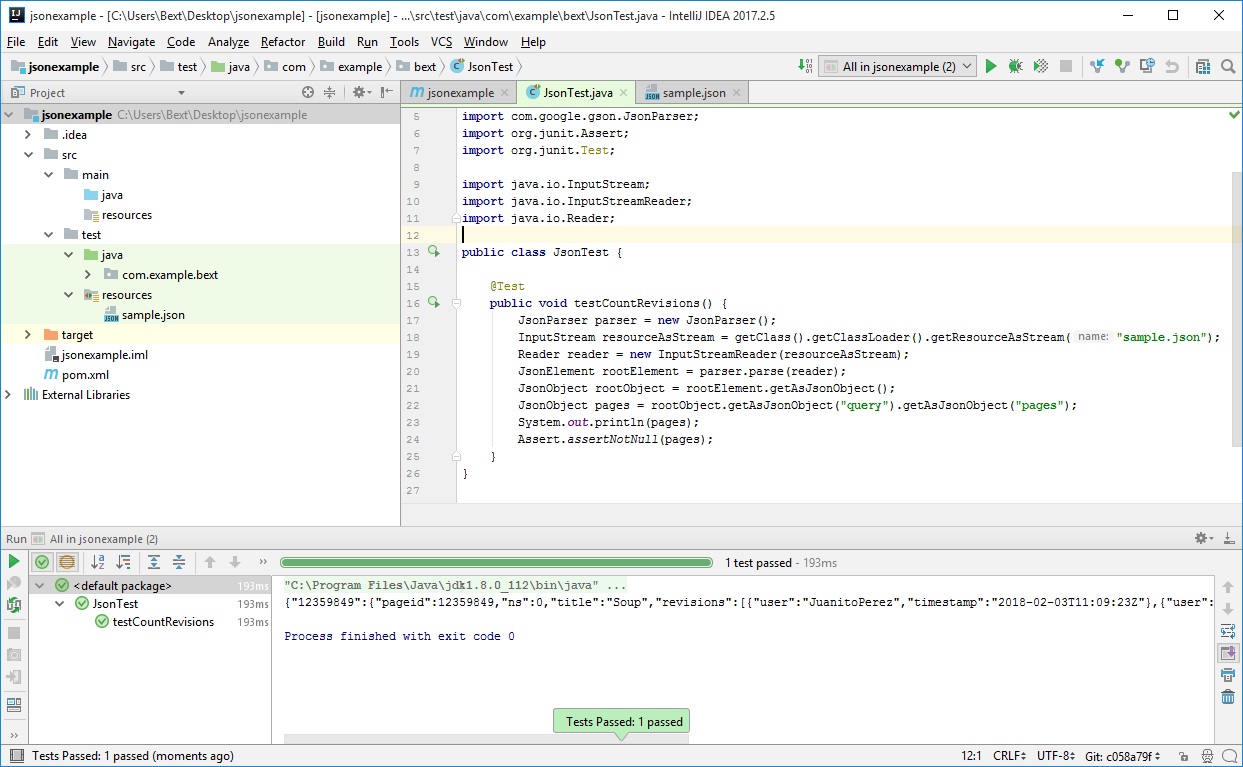Expand the target folder in Project view
Screen dimensions: 1243x767
(x=27, y=334)
